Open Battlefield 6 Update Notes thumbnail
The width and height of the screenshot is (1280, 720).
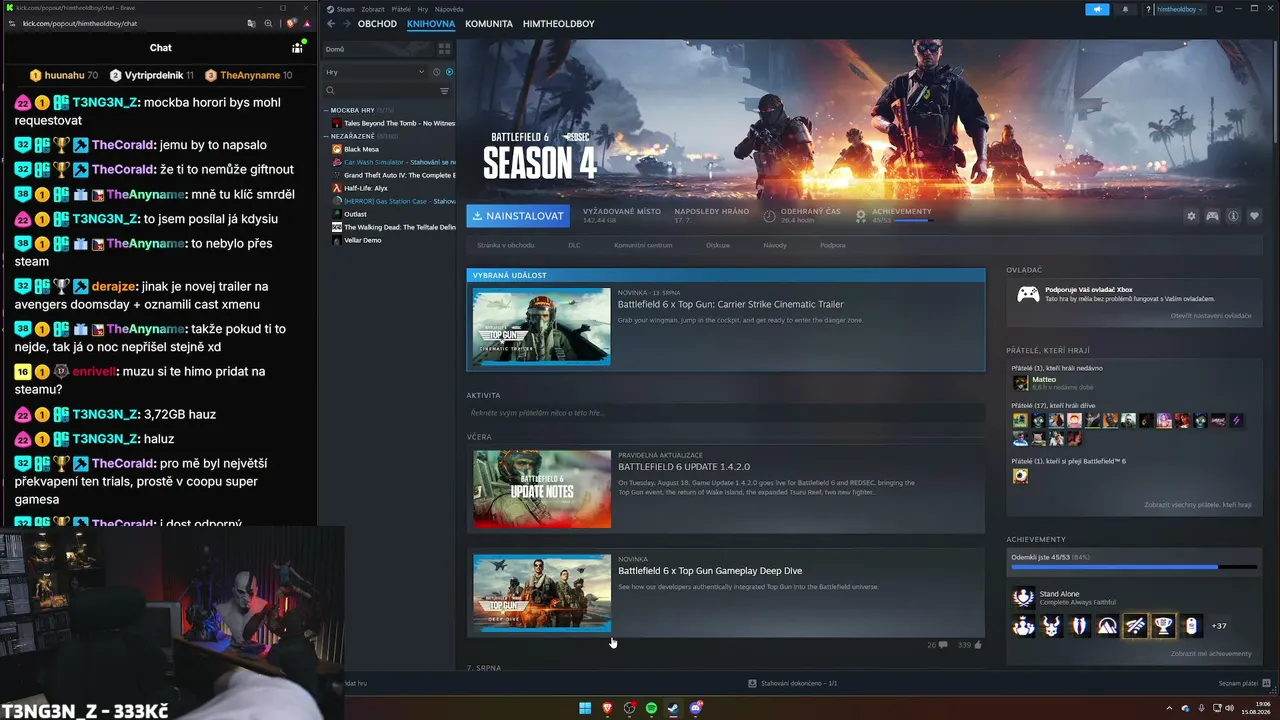542,489
